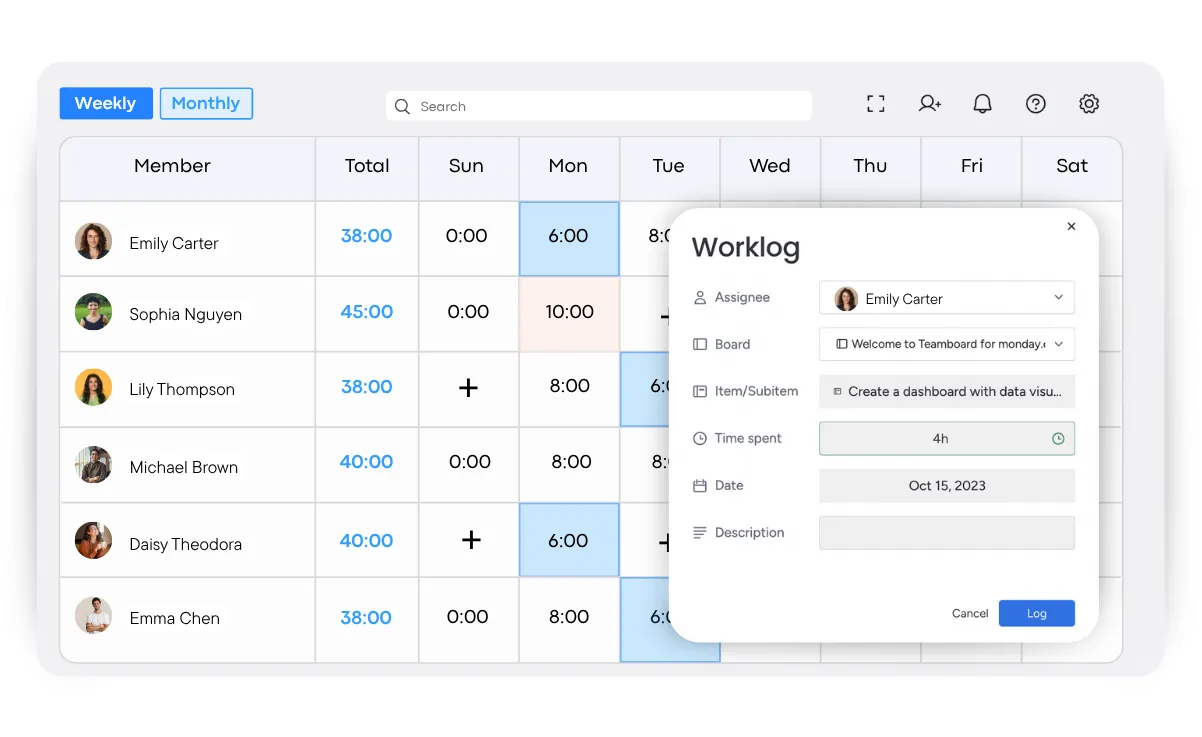
Task: Click the Item/Subitem field
Action: [947, 391]
